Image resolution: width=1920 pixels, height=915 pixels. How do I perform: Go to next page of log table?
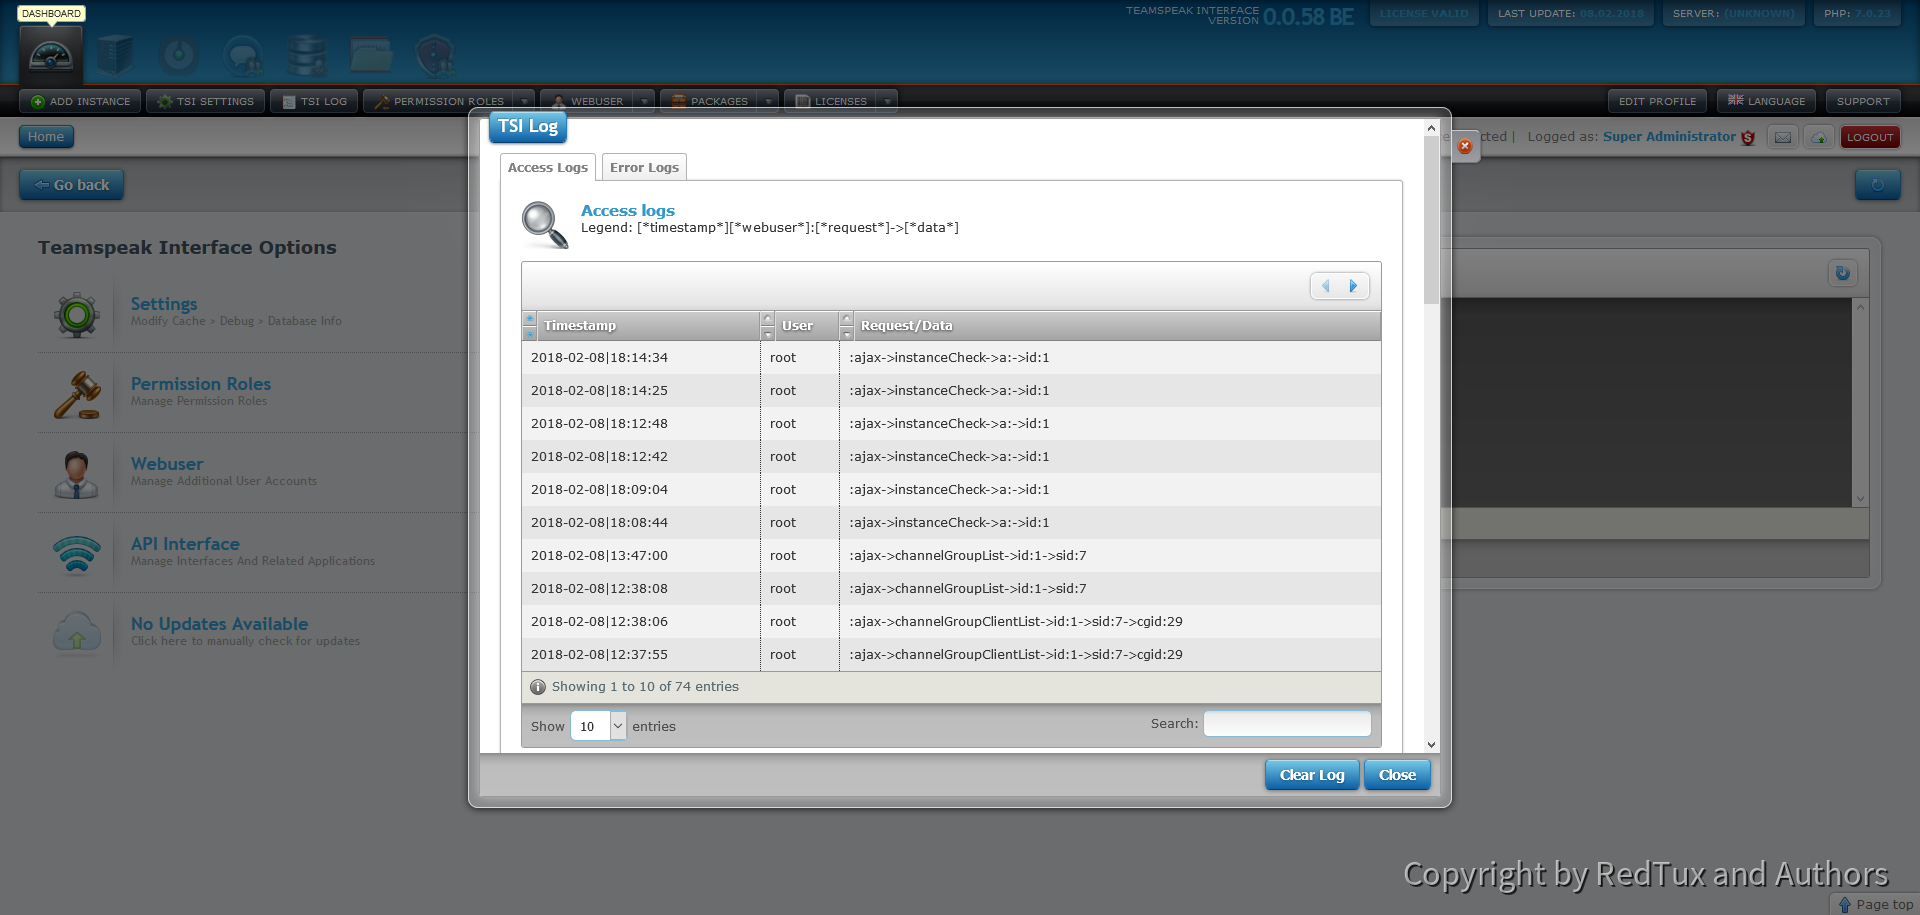pyautogui.click(x=1354, y=286)
